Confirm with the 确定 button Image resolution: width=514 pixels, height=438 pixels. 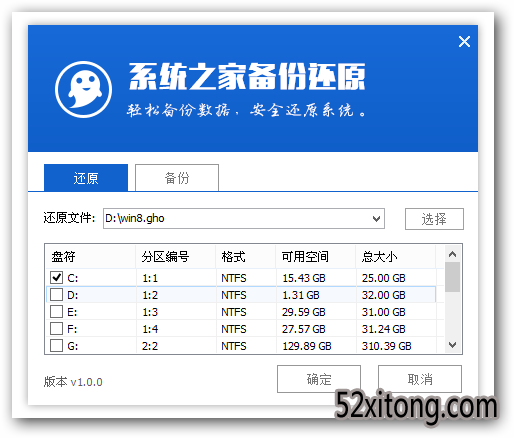[x=319, y=379]
